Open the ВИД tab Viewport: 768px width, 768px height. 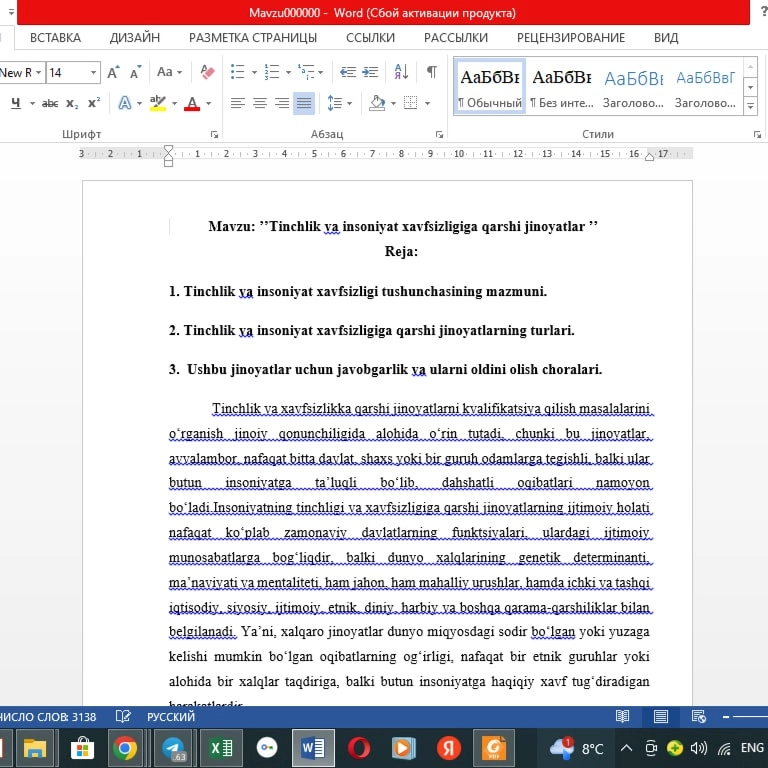(x=666, y=38)
